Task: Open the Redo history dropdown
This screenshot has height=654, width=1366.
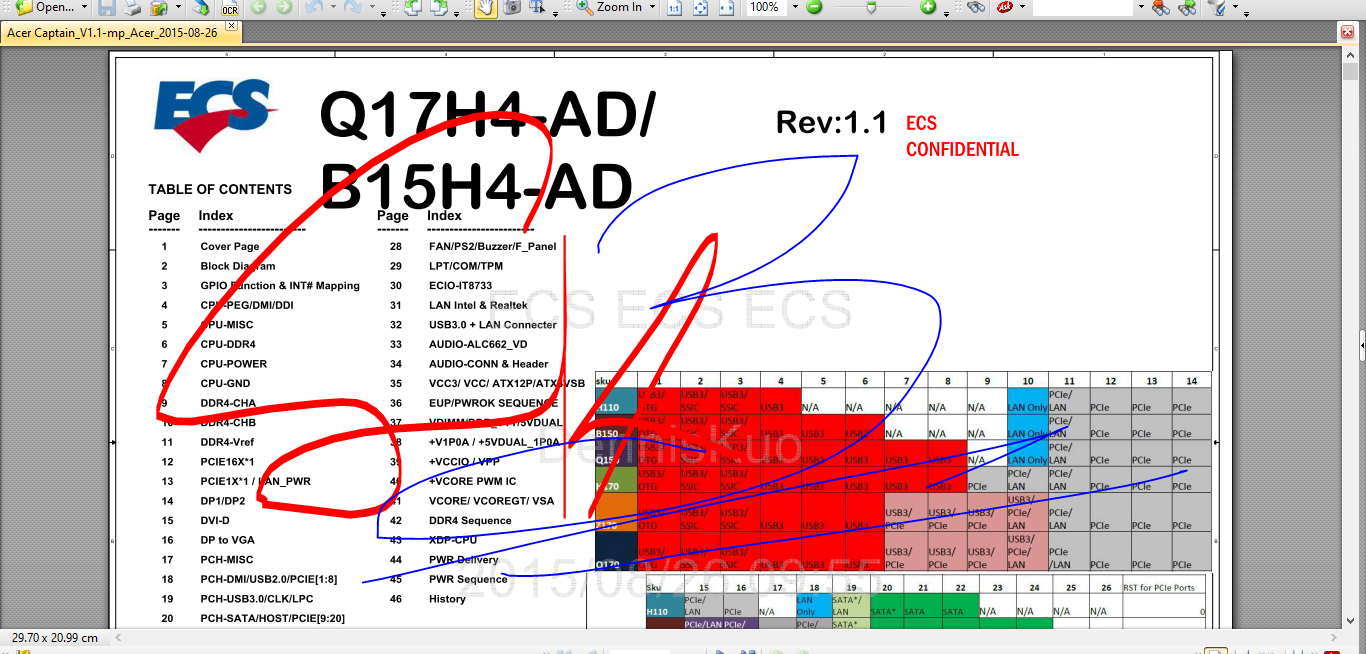Action: click(x=372, y=7)
